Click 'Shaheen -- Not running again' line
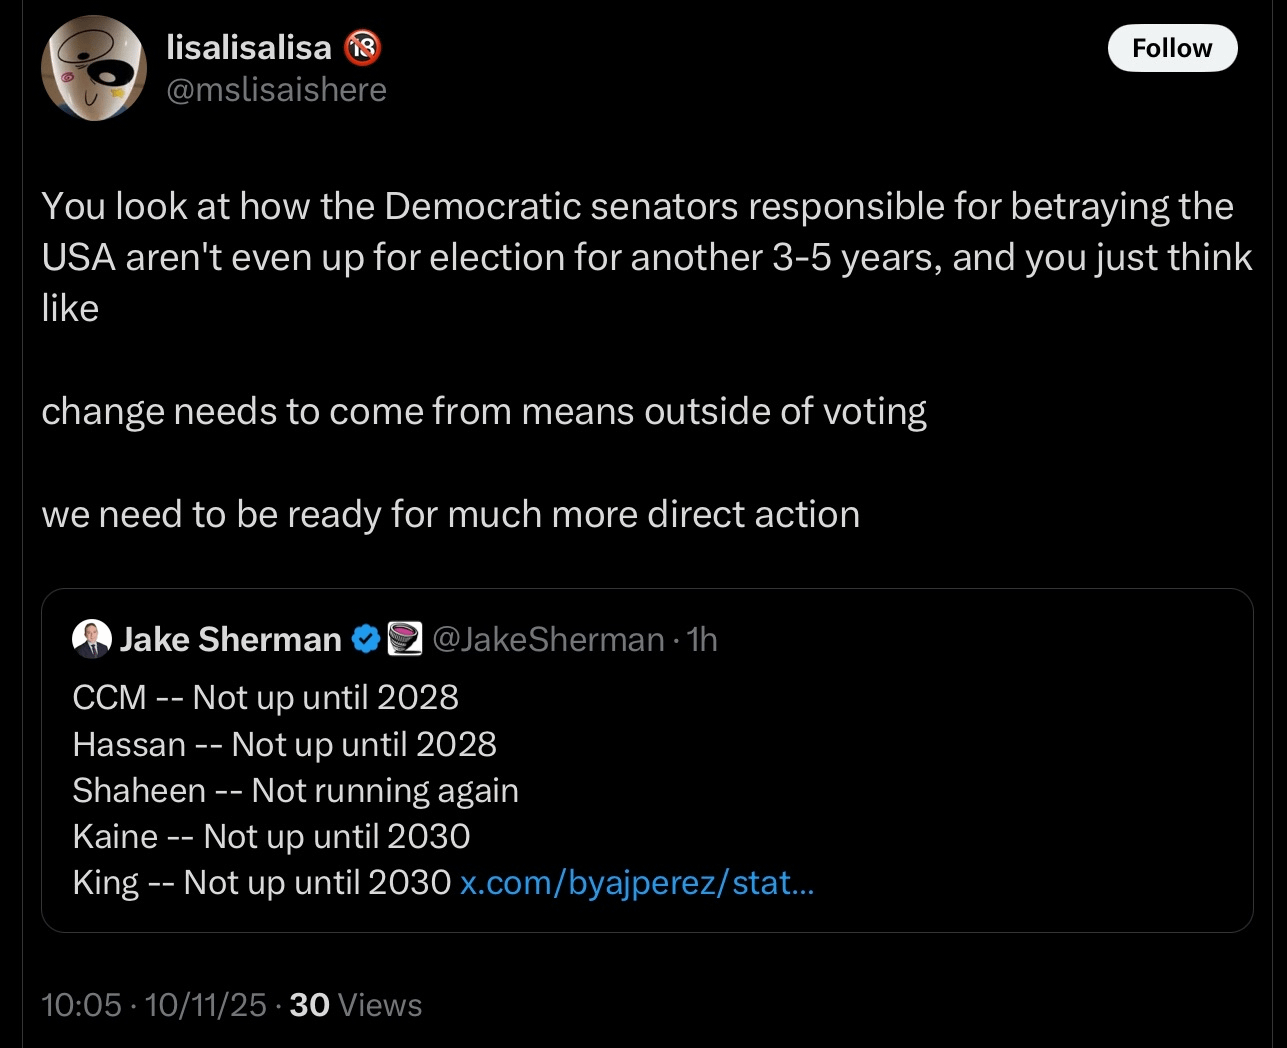 [x=295, y=790]
